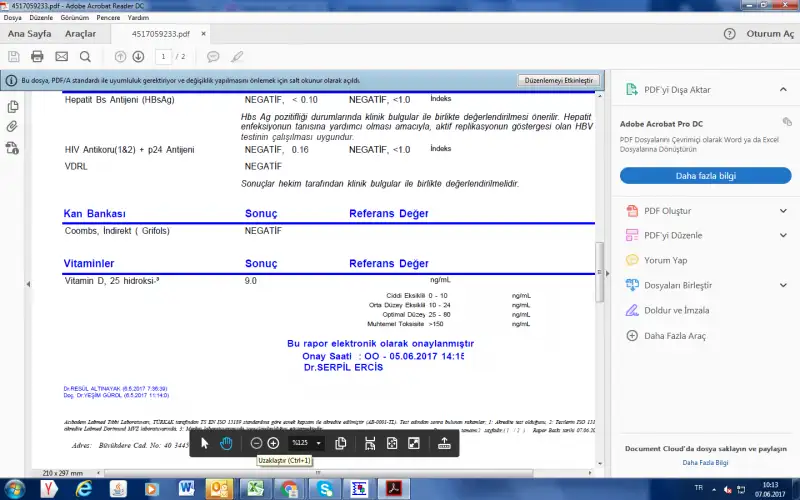Collapse the PDF'yi Dışa Aktar section
Screen dimensions: 800x500
pos(783,89)
